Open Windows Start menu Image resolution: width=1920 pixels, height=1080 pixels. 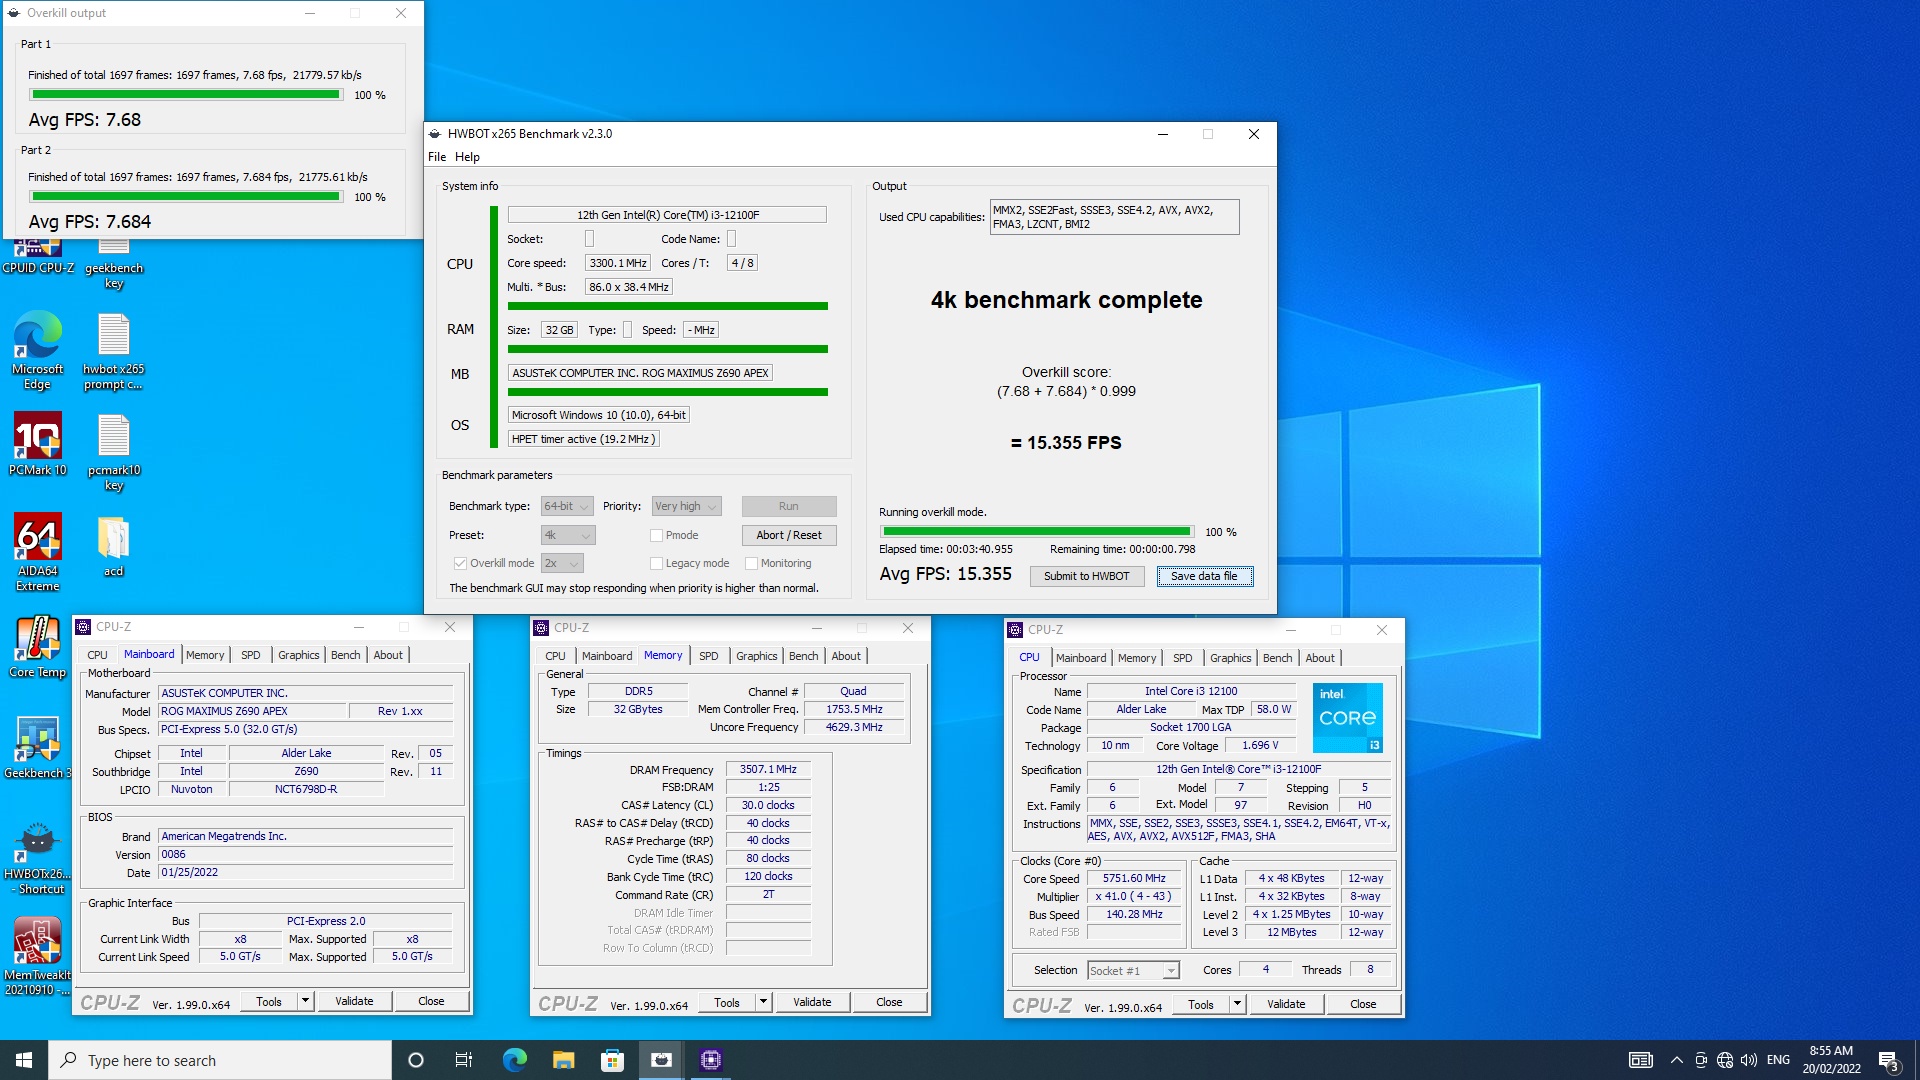tap(24, 1060)
